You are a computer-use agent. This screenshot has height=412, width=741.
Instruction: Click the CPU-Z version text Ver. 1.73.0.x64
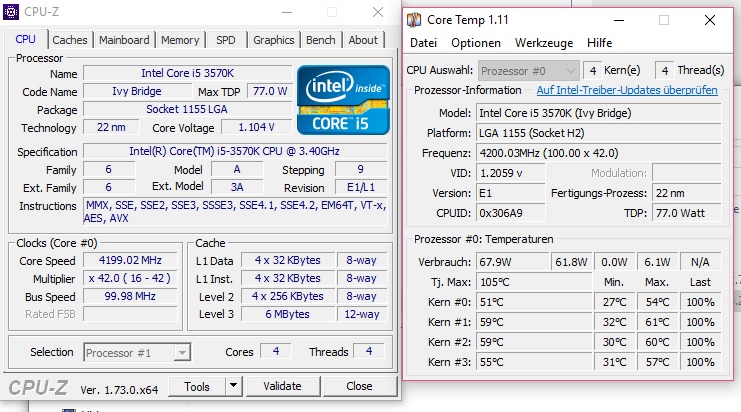(119, 390)
